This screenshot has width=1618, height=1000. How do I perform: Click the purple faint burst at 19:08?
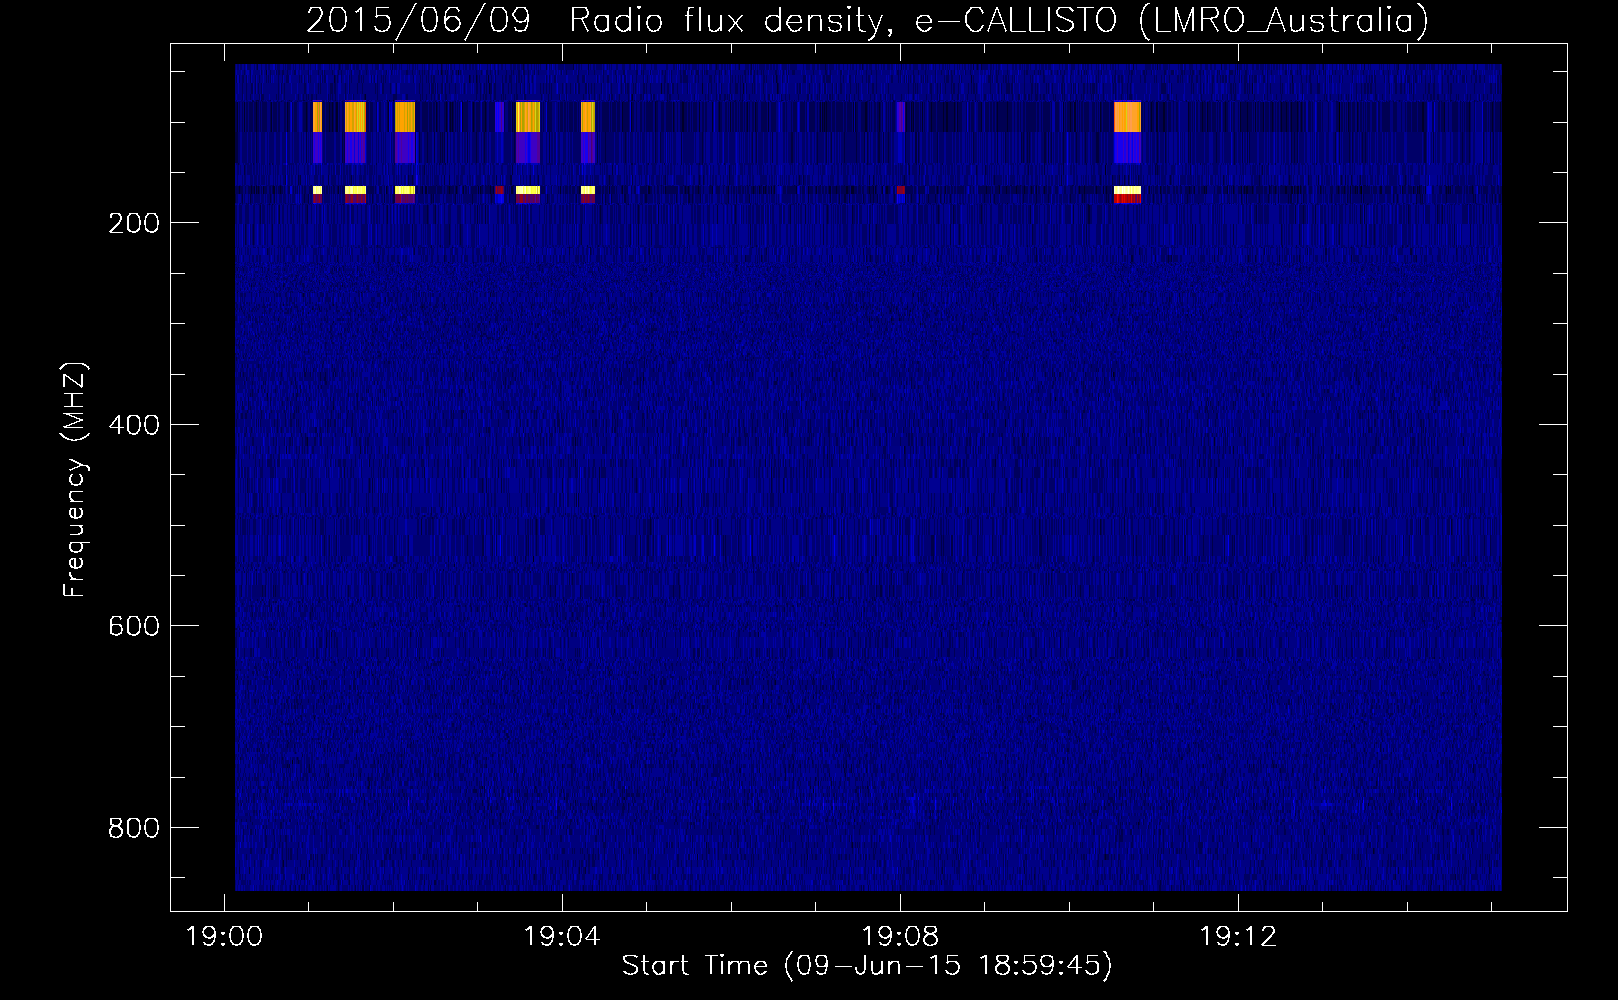pos(901,117)
